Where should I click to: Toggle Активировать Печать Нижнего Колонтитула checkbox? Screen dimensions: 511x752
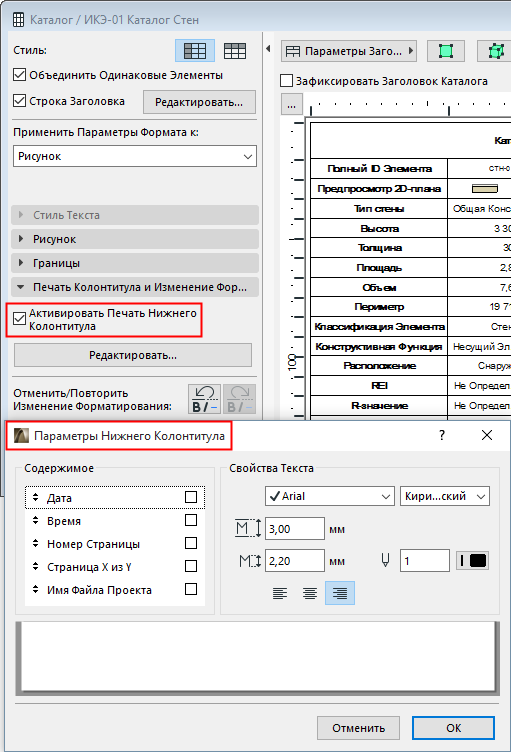[19, 318]
